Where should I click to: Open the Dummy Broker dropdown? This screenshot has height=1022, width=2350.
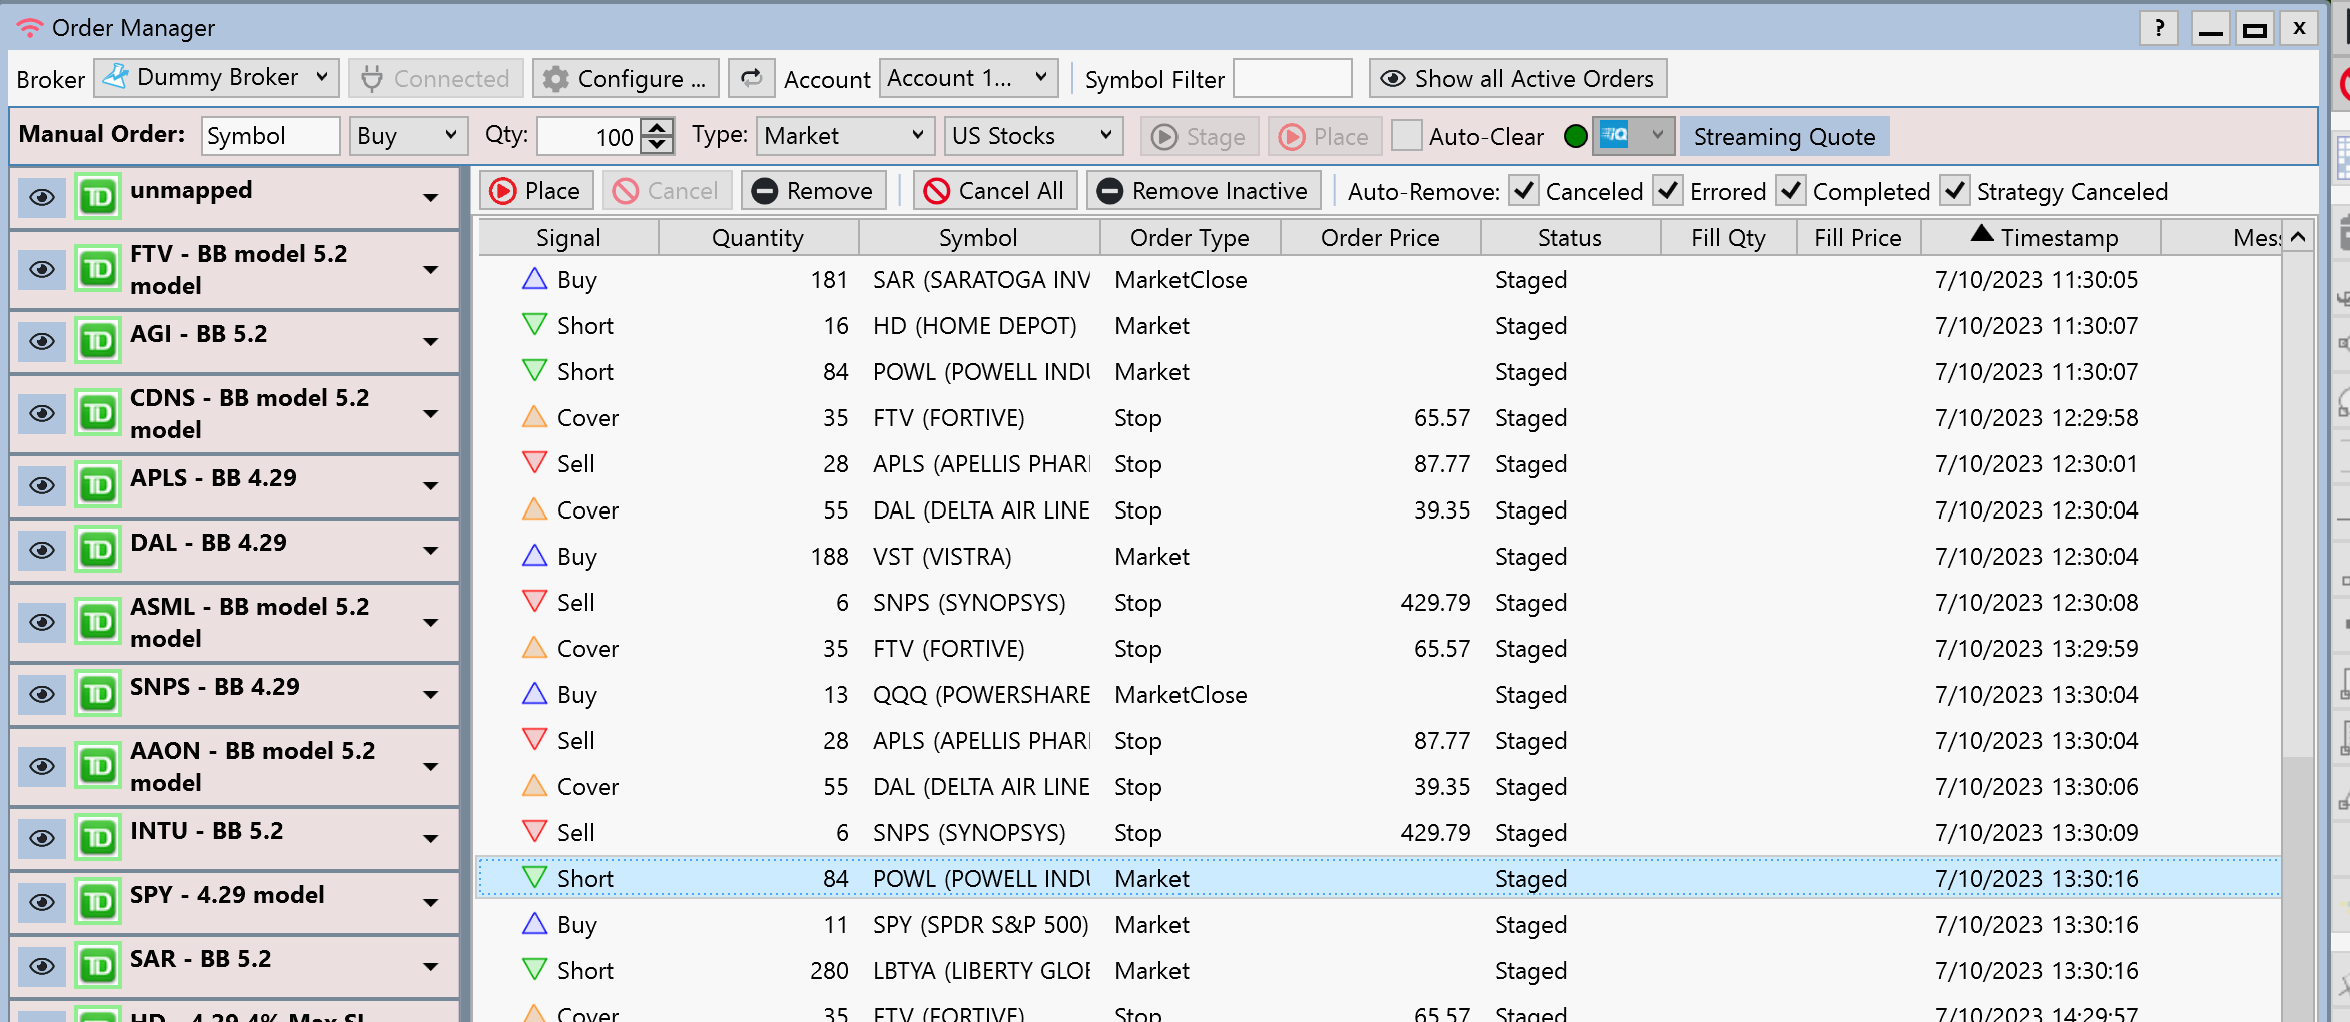tap(217, 78)
